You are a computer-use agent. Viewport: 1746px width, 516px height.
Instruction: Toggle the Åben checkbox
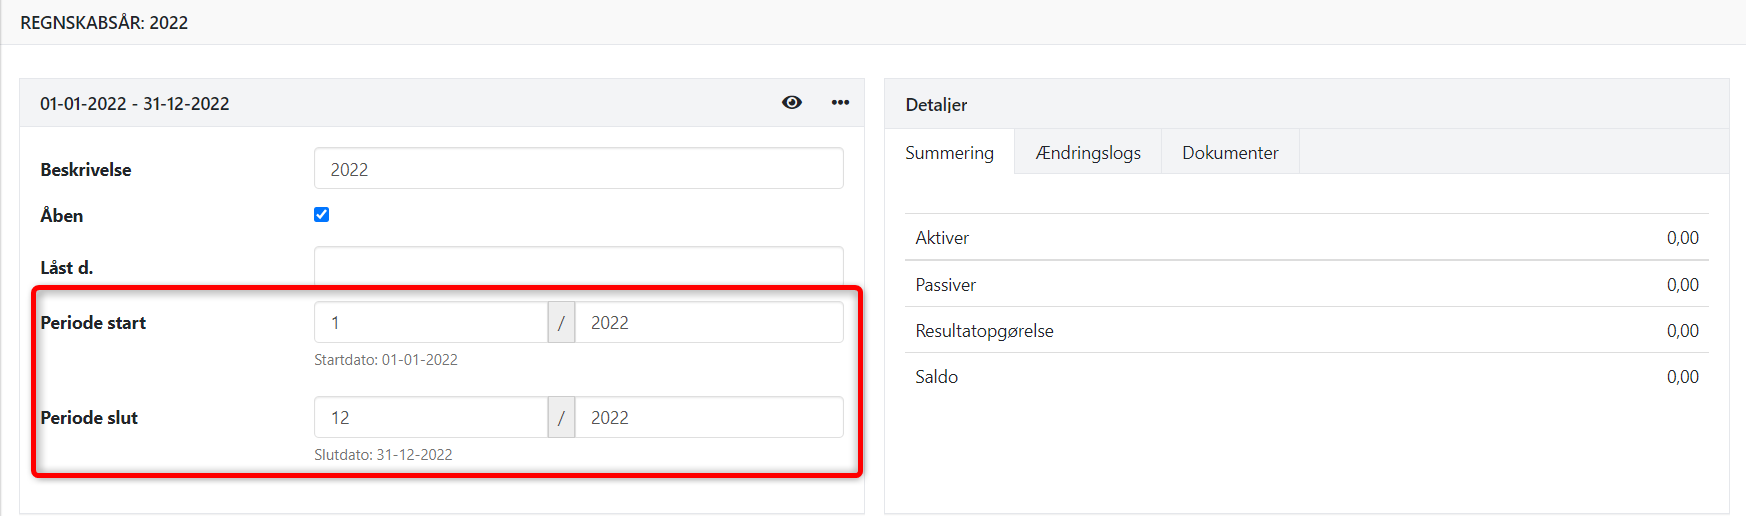[x=322, y=215]
